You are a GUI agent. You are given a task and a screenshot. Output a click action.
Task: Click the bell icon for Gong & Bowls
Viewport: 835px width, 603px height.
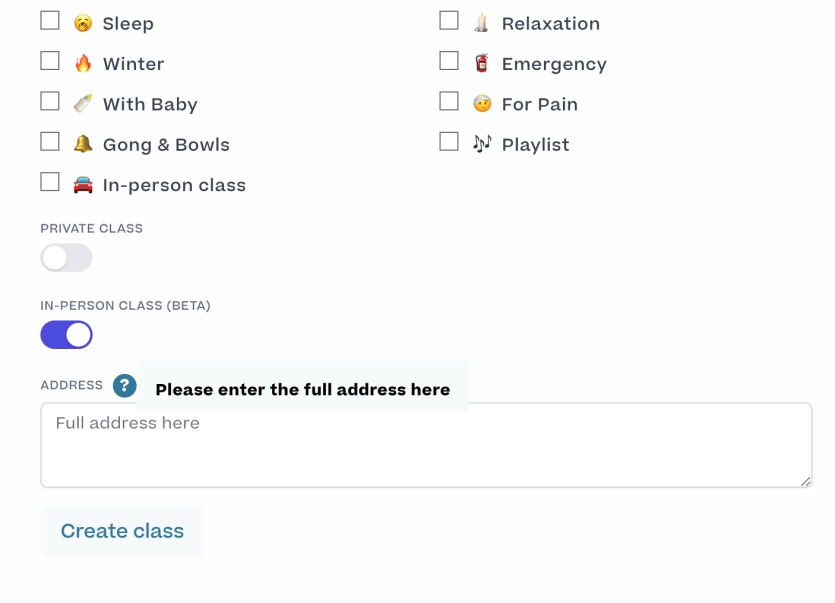(83, 144)
